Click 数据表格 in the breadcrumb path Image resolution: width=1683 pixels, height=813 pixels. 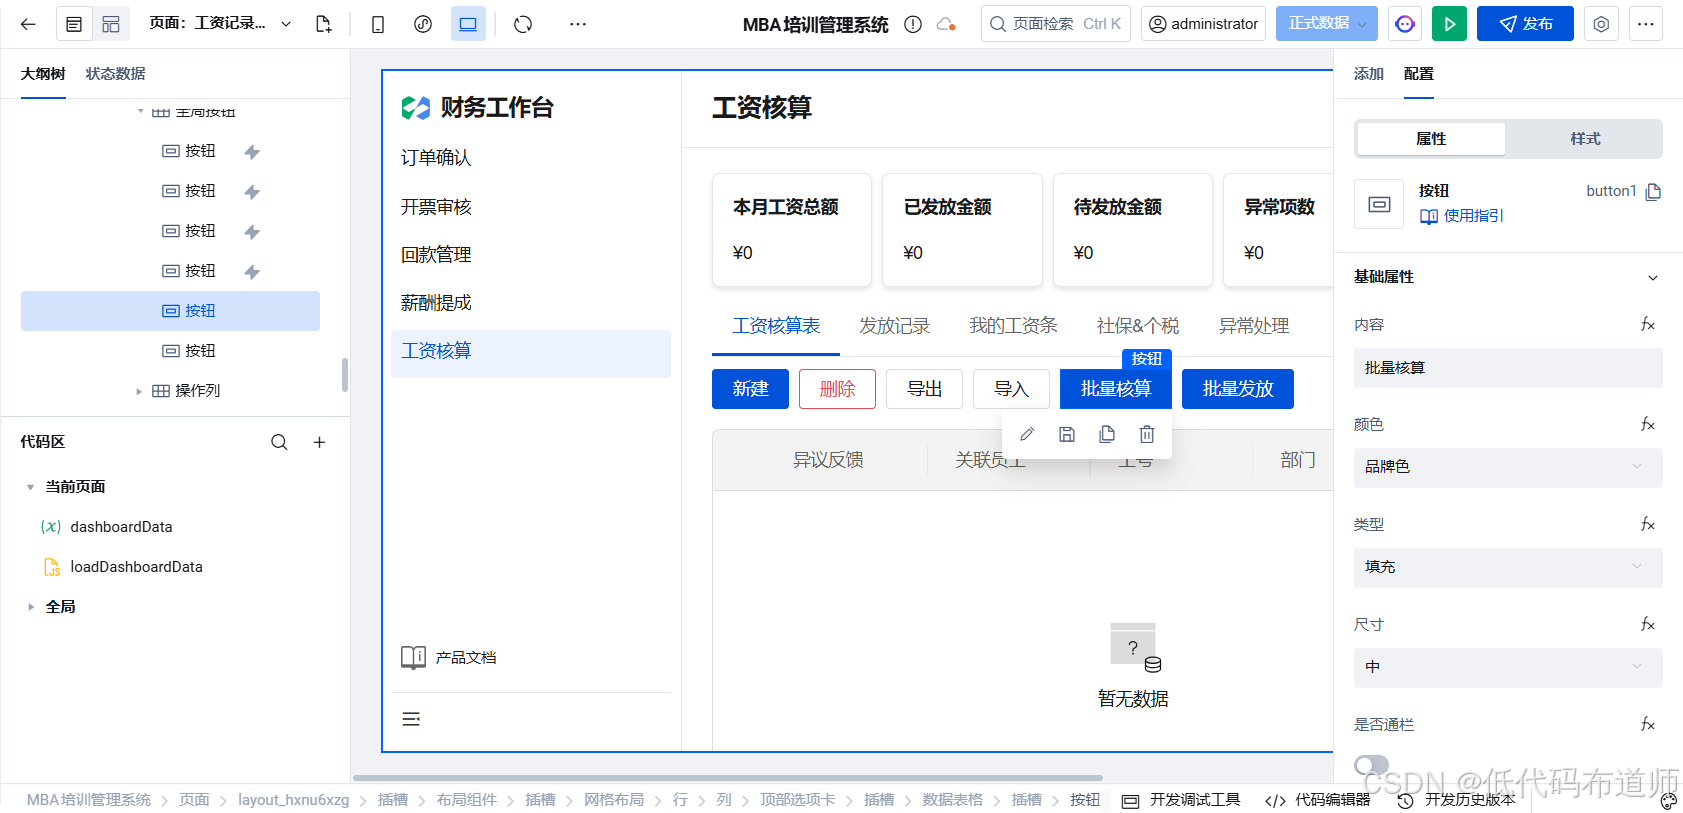952,800
